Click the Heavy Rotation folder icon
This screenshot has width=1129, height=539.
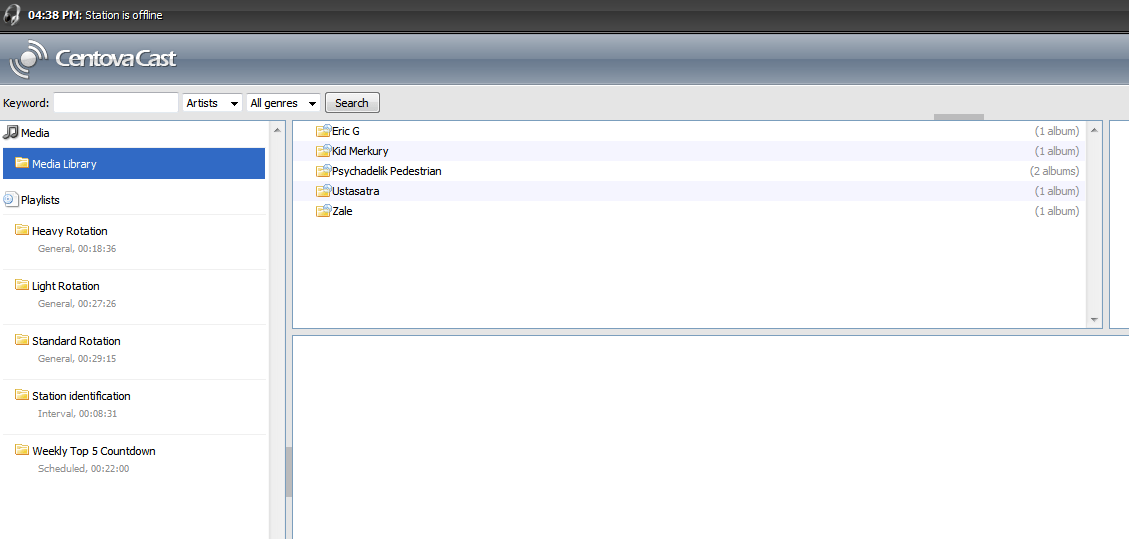click(22, 230)
